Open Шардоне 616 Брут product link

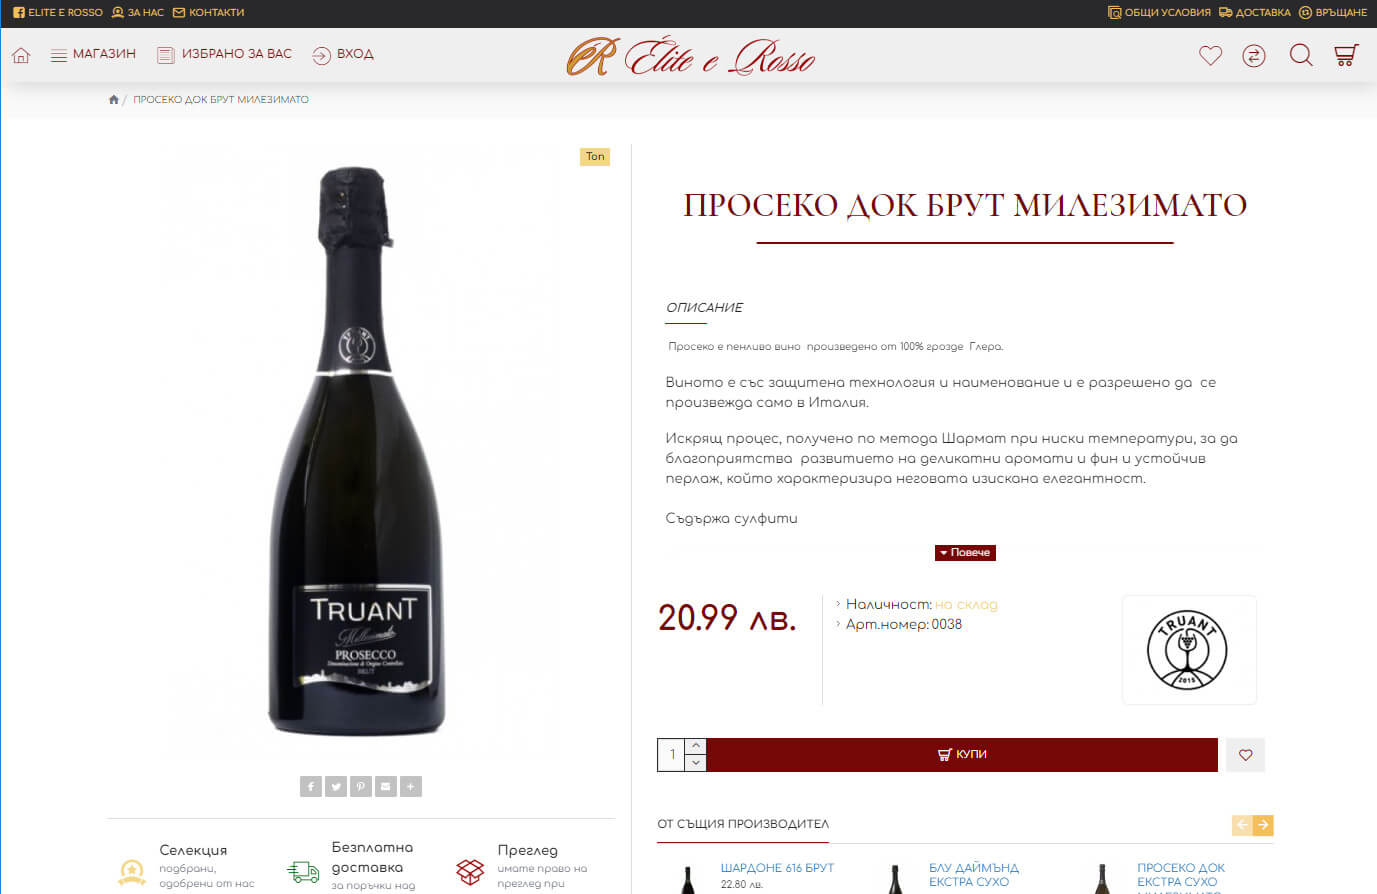[x=777, y=868]
